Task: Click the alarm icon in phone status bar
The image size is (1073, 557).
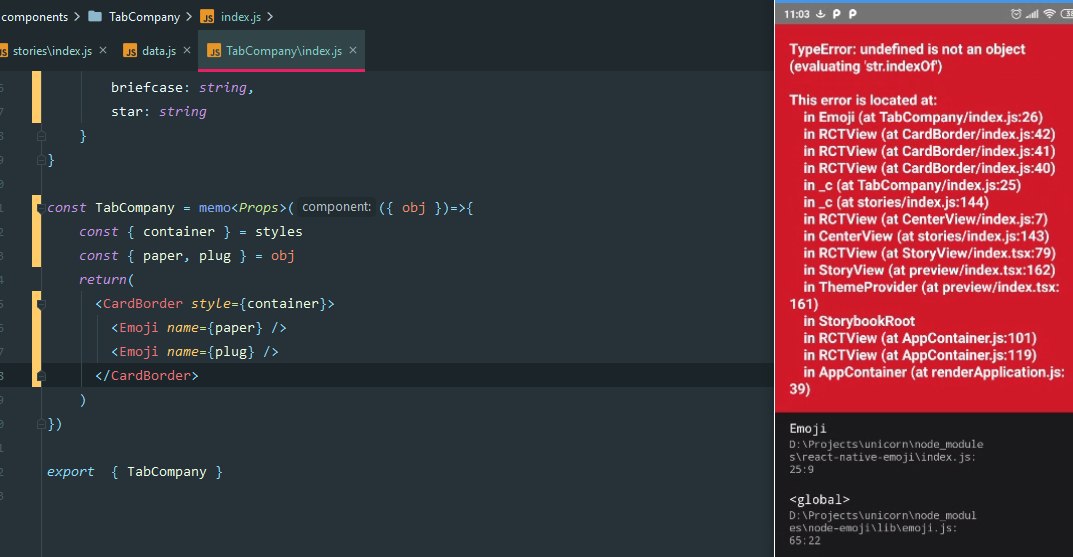Action: [1016, 14]
